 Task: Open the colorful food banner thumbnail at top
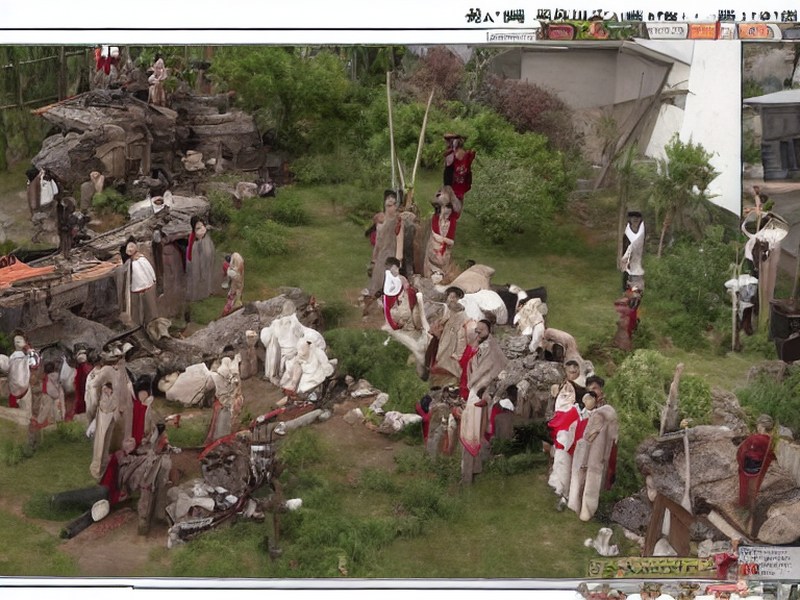pyautogui.click(x=589, y=30)
